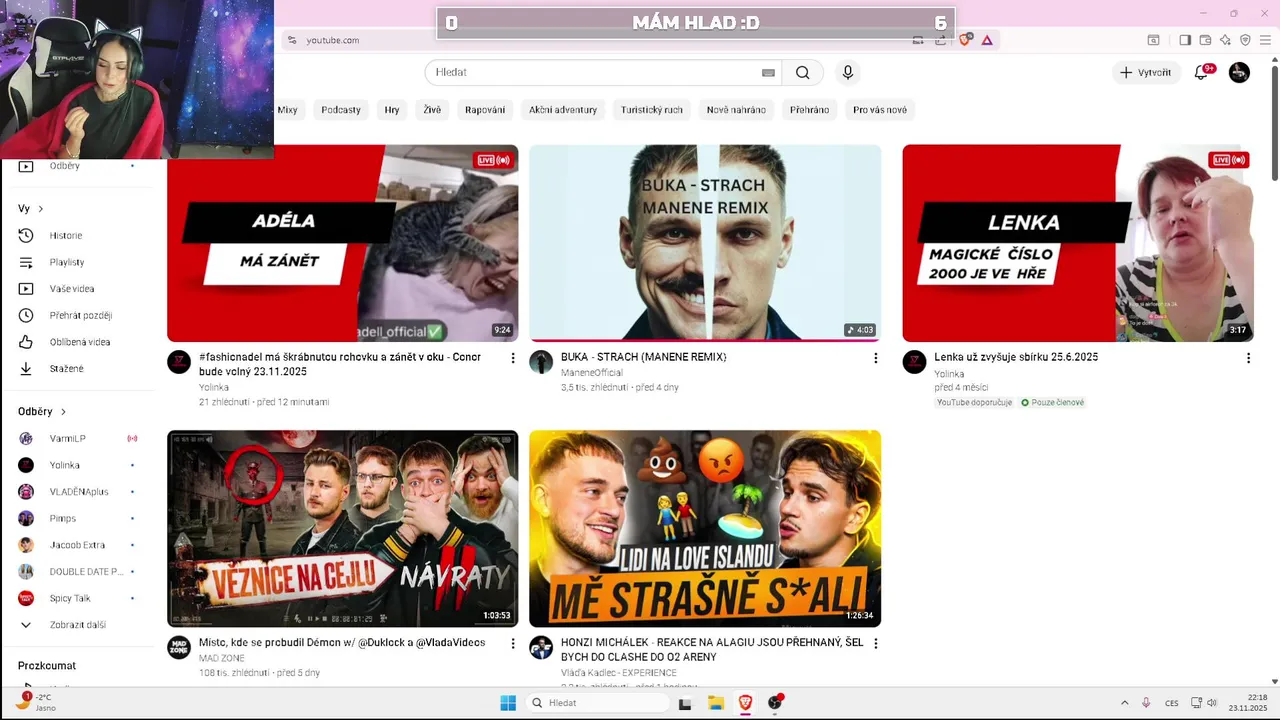Viewport: 1280px width, 720px height.
Task: Open more options for the #fashionadel video
Action: tap(513, 358)
